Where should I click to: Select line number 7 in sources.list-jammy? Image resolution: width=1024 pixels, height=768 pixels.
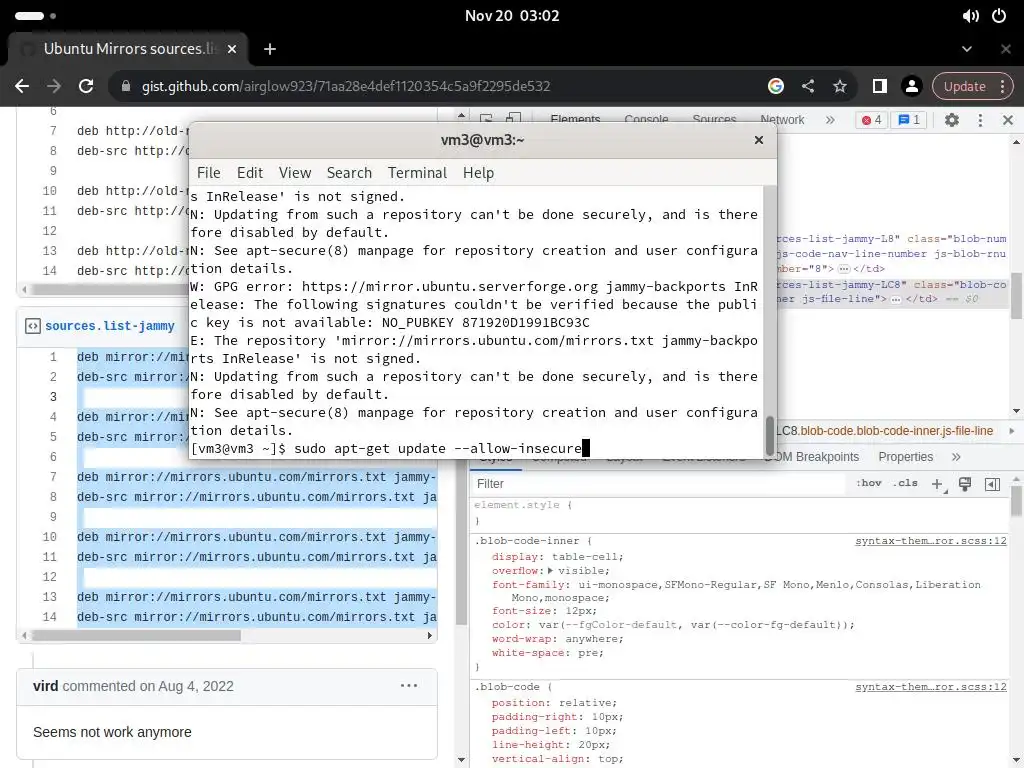(x=53, y=477)
